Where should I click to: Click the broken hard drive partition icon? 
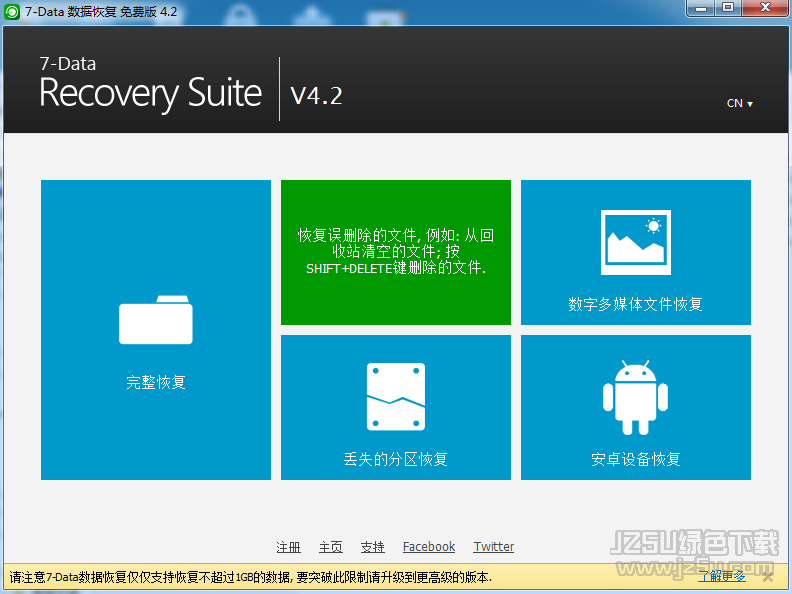click(x=395, y=397)
